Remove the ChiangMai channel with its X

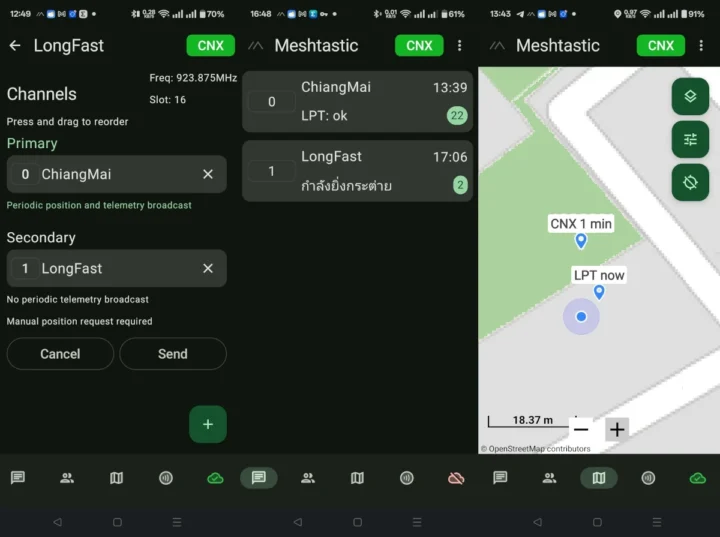tap(208, 174)
